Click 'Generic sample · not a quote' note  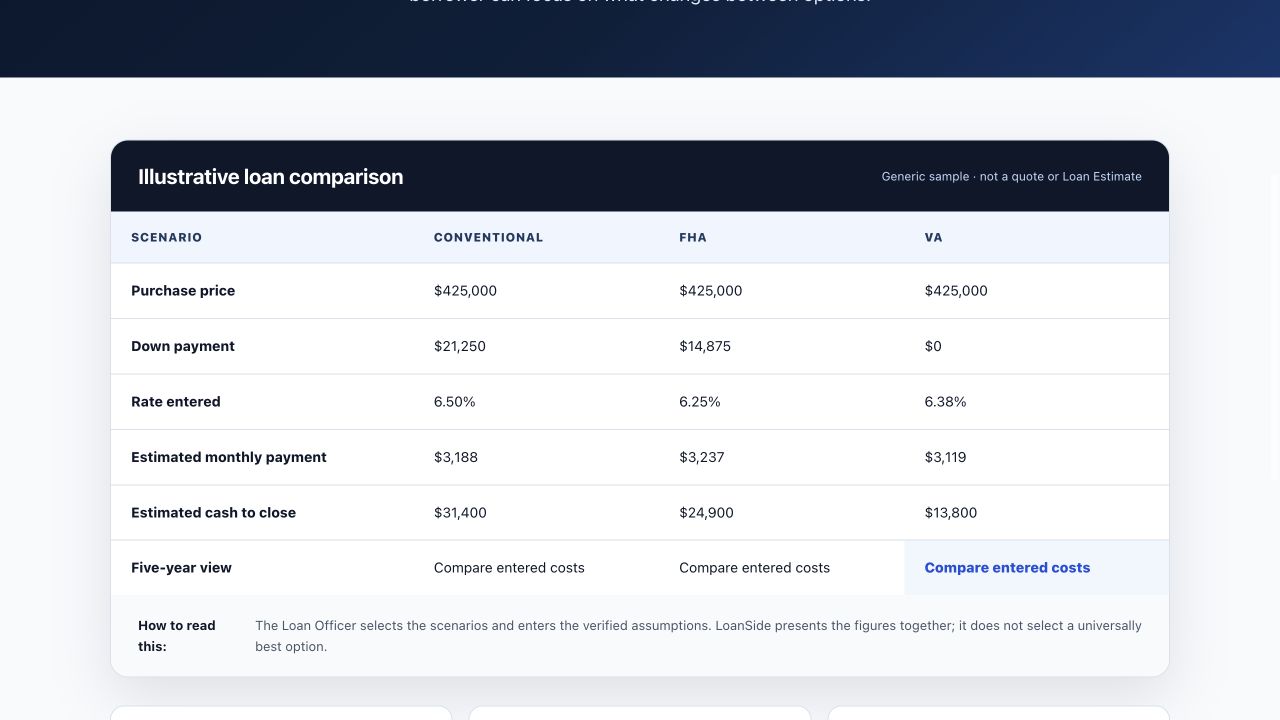[x=1011, y=176]
